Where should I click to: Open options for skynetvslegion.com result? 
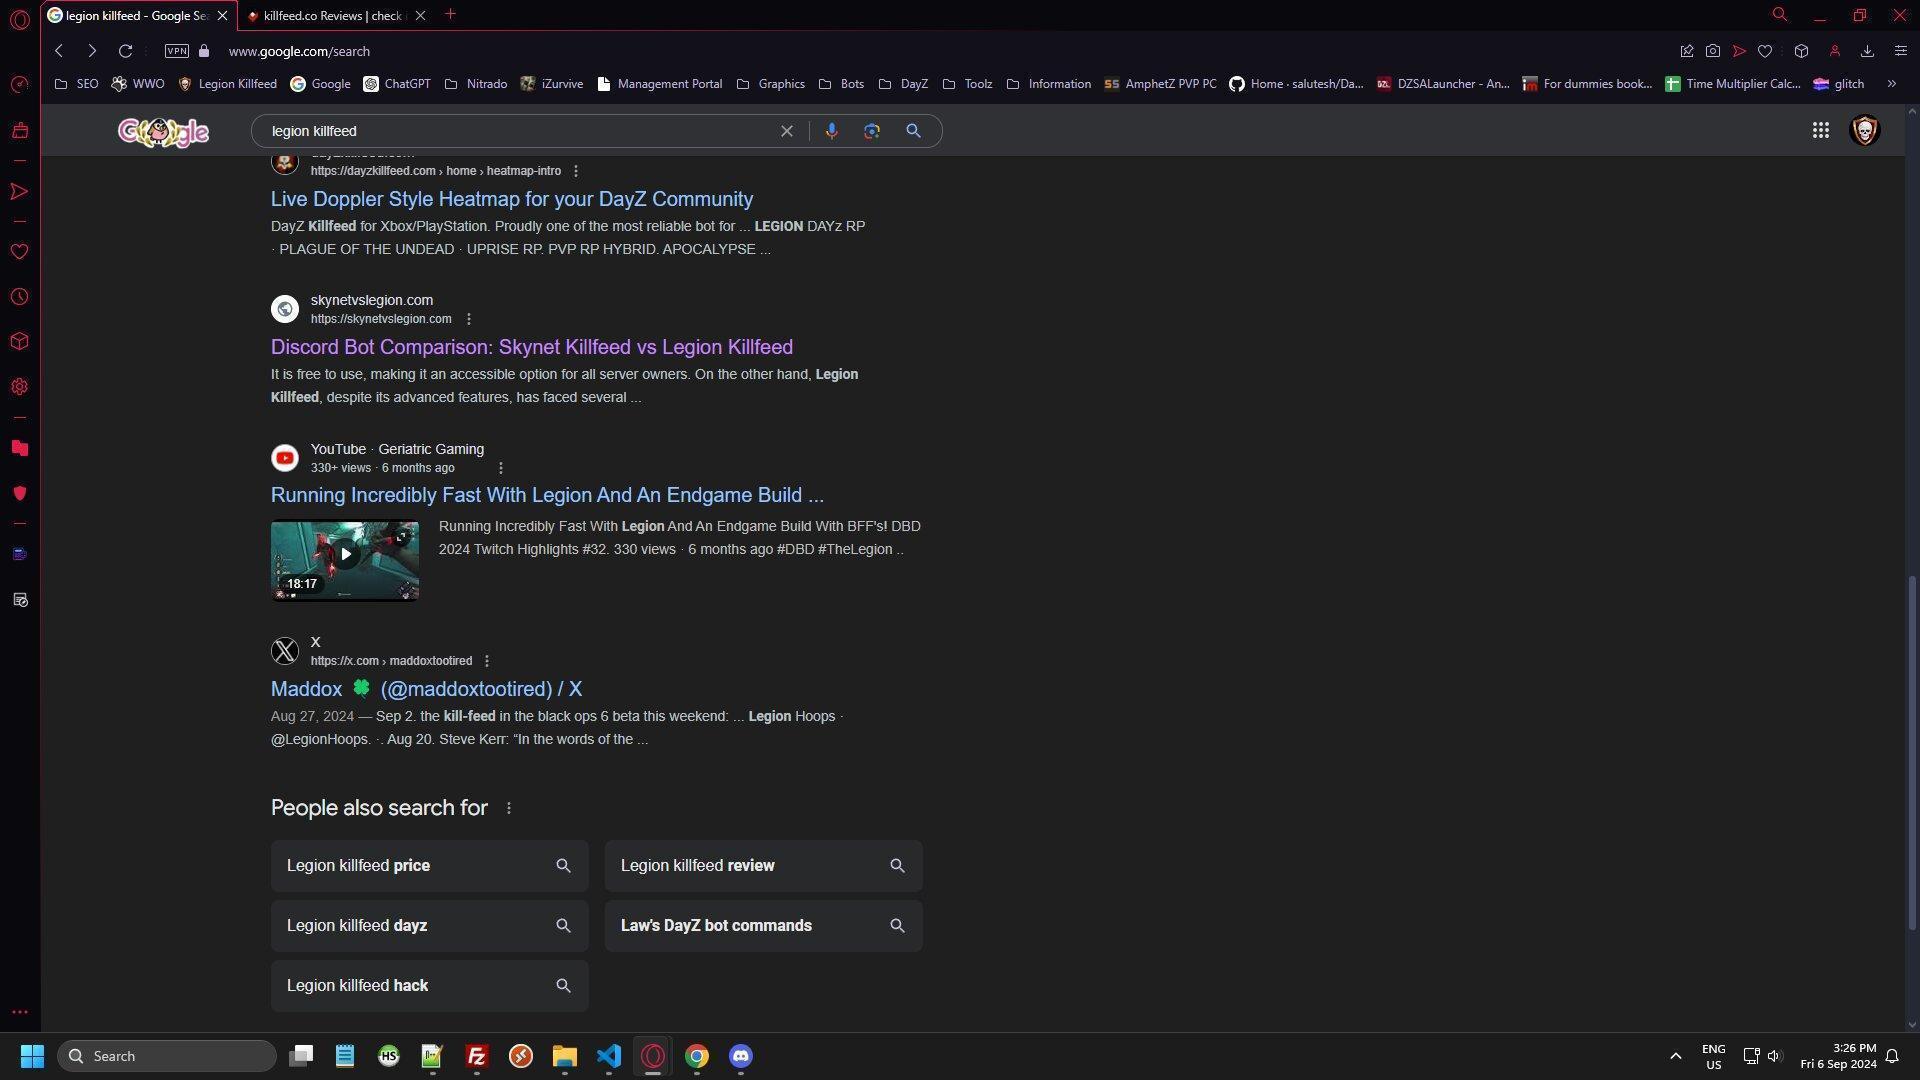click(468, 319)
